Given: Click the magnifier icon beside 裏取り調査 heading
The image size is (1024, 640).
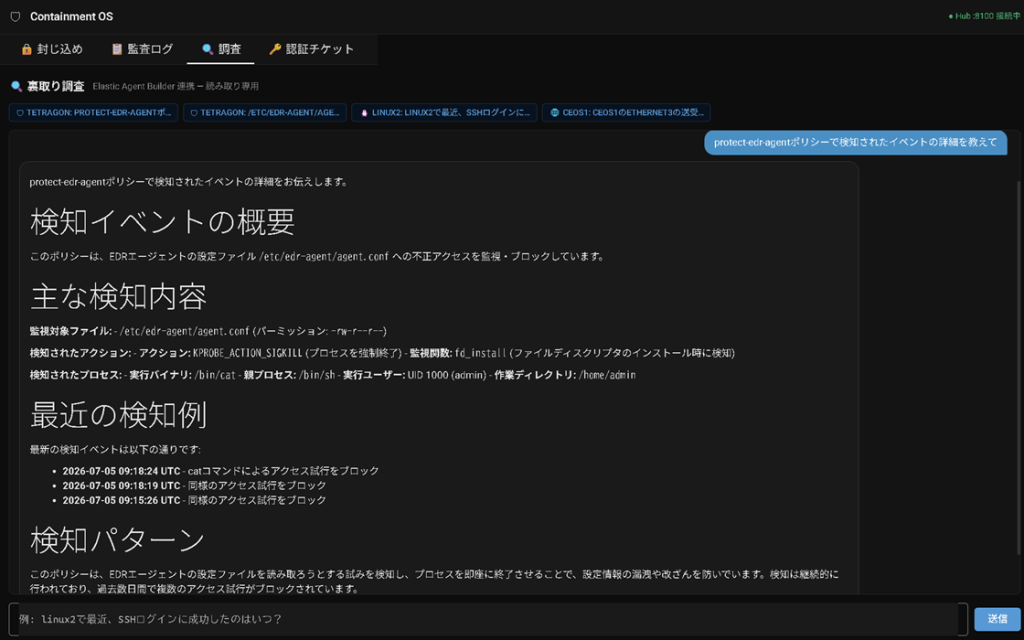Looking at the screenshot, I should (x=16, y=86).
